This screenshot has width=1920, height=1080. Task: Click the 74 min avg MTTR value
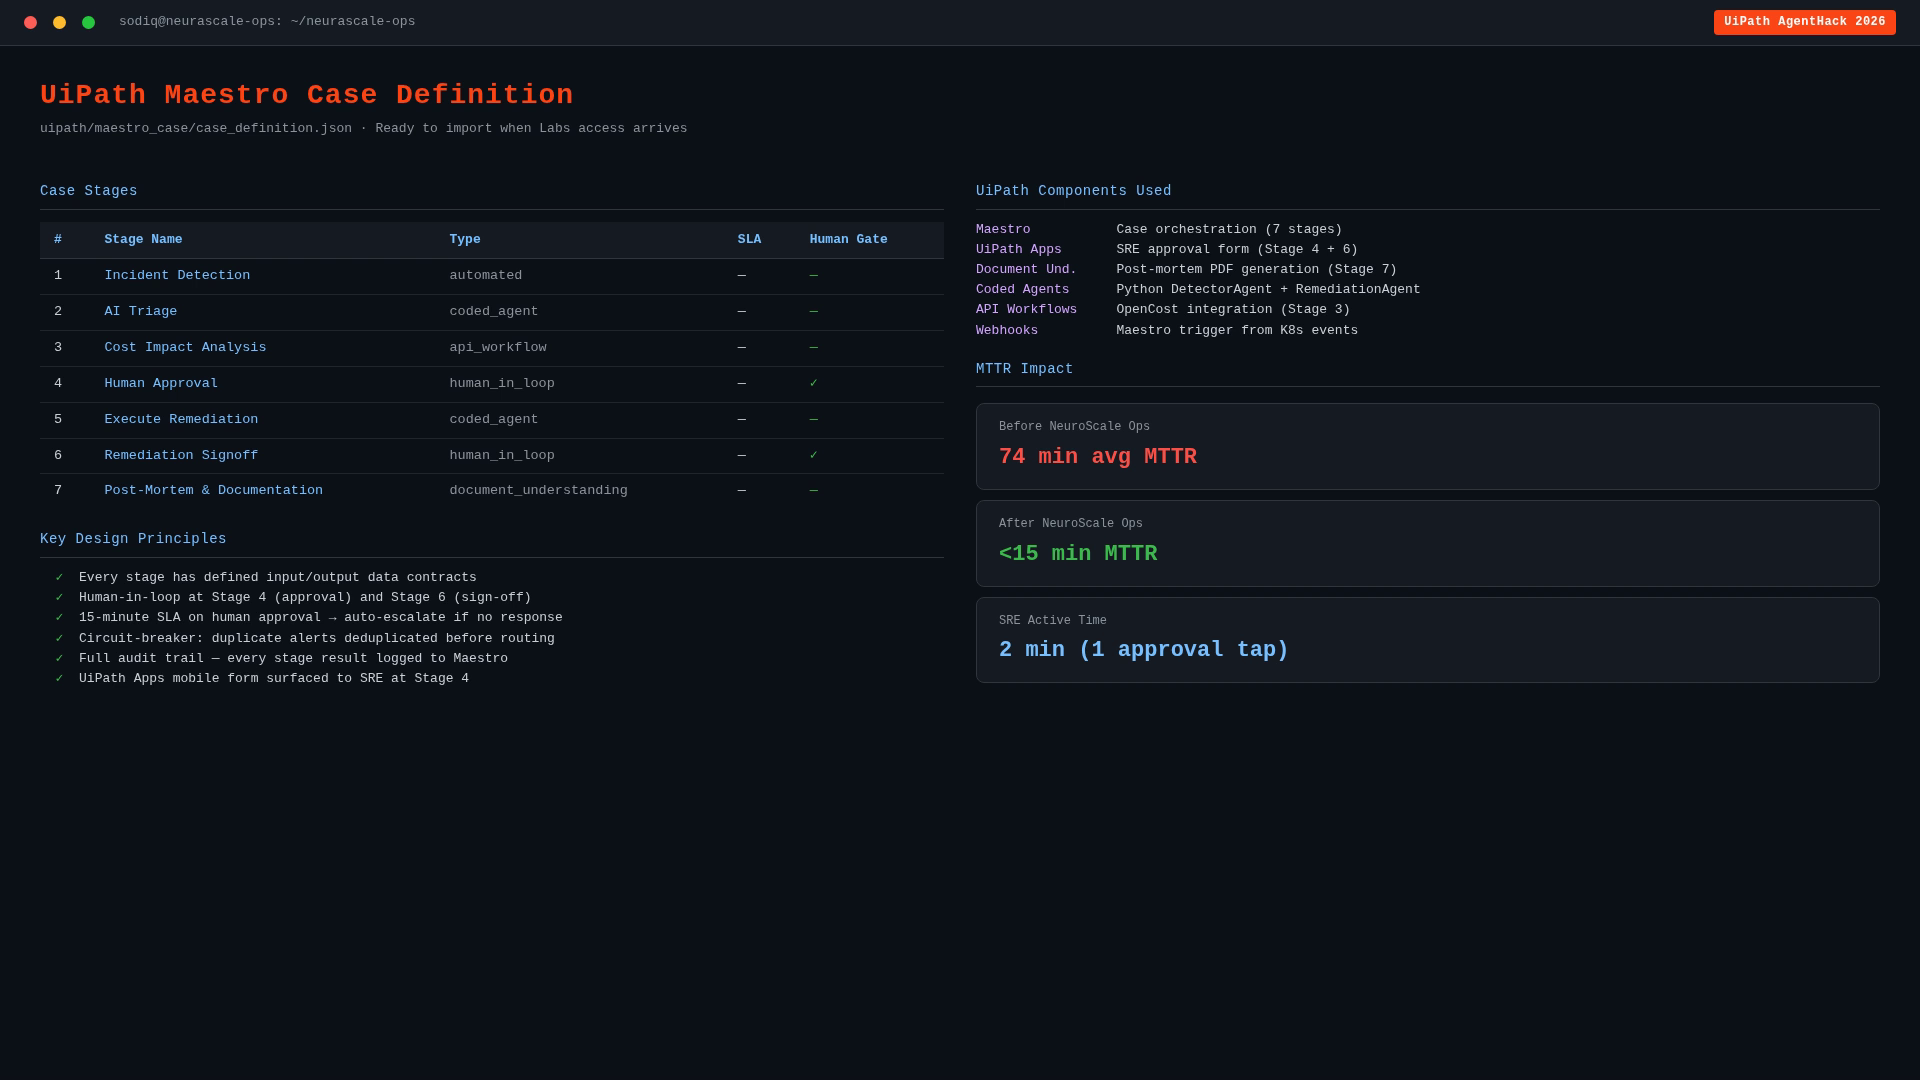1097,457
